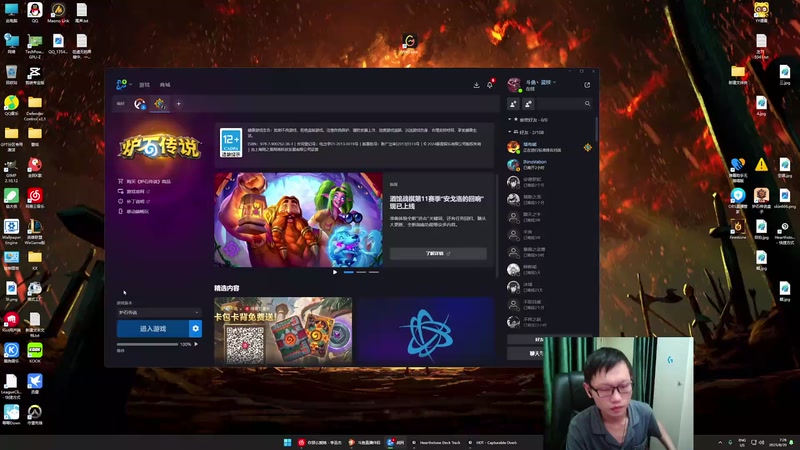This screenshot has width=800, height=450.
Task: Click the friends search magnifier icon
Action: pos(587,104)
